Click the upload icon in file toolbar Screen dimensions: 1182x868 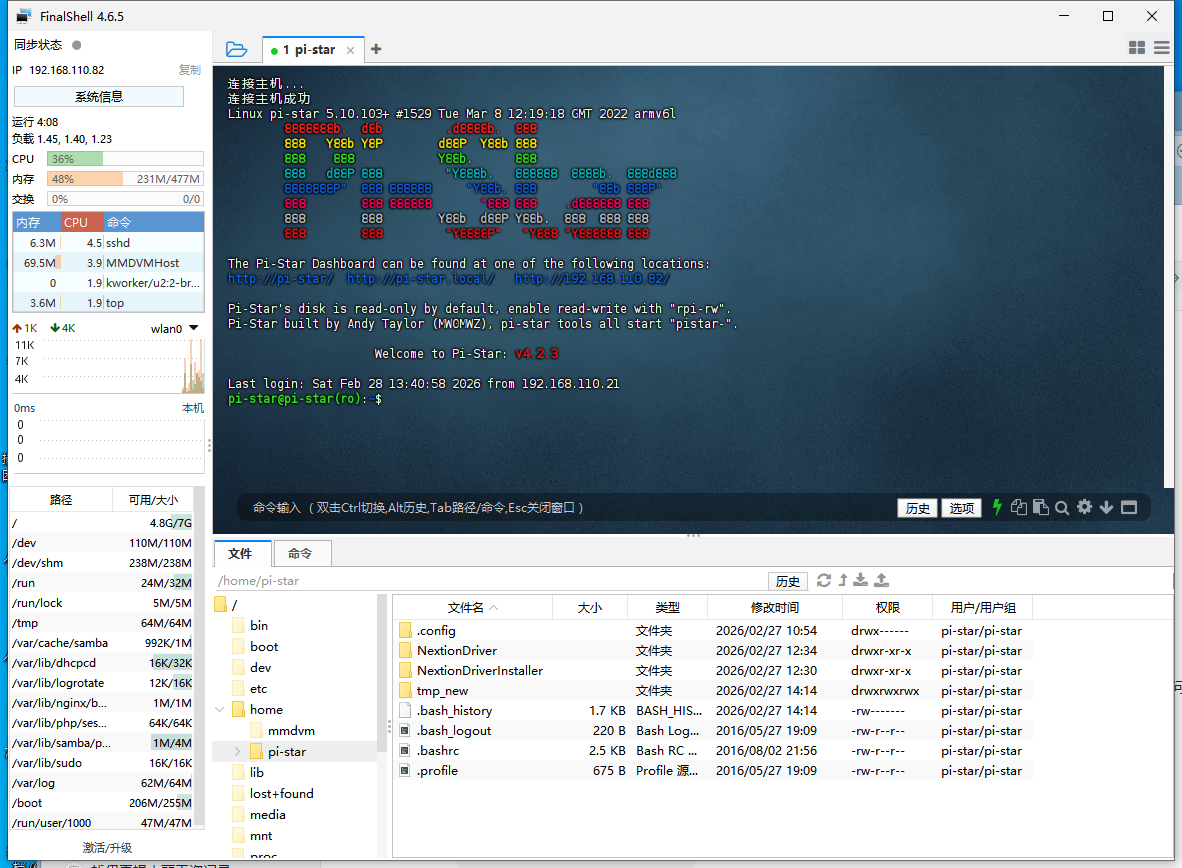pos(881,580)
